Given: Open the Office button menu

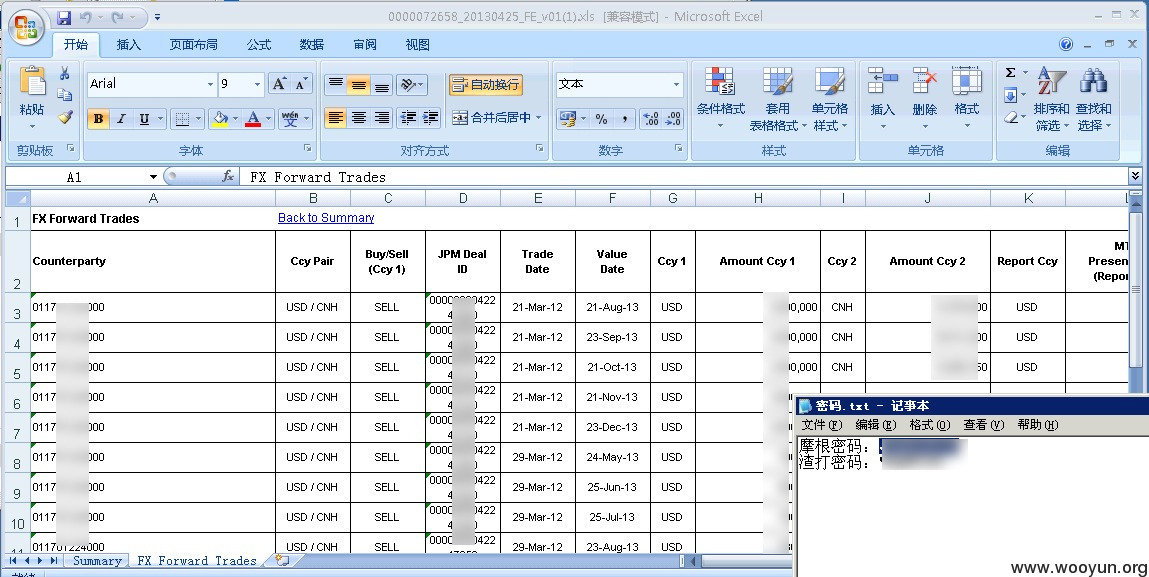Looking at the screenshot, I should [x=26, y=27].
